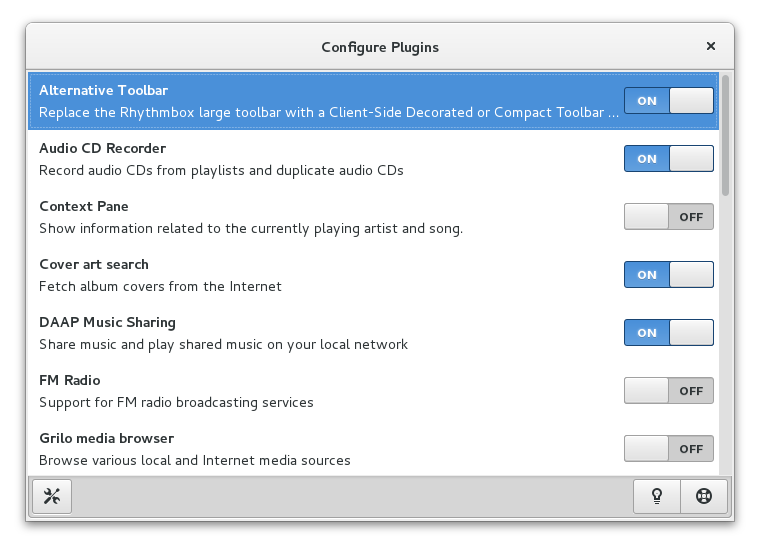The image size is (760, 550).
Task: Click the Alternative Toolbar highlighted row
Action: tap(373, 101)
